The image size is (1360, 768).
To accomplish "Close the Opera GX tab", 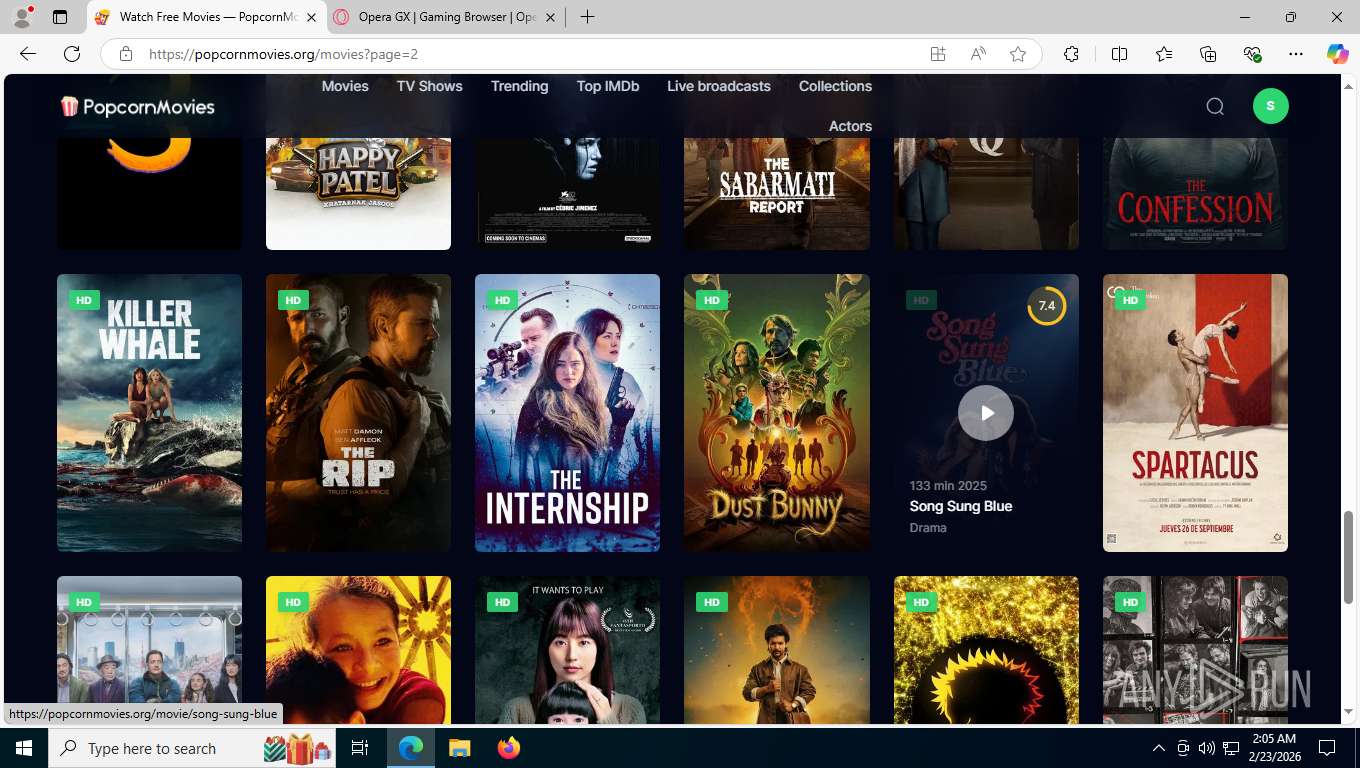I will coord(549,17).
